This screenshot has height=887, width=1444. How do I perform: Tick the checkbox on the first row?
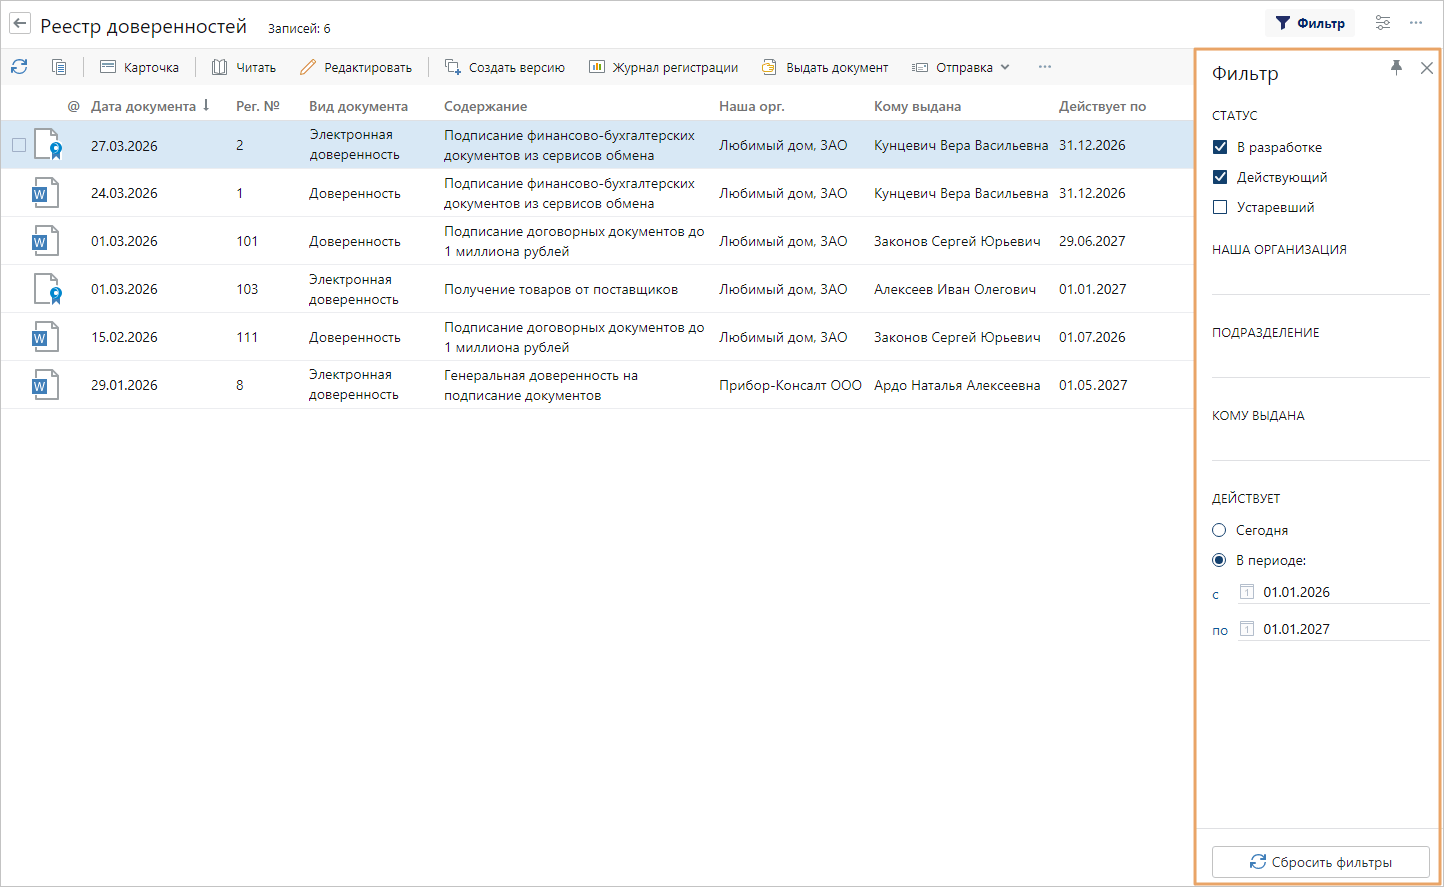click(x=19, y=145)
